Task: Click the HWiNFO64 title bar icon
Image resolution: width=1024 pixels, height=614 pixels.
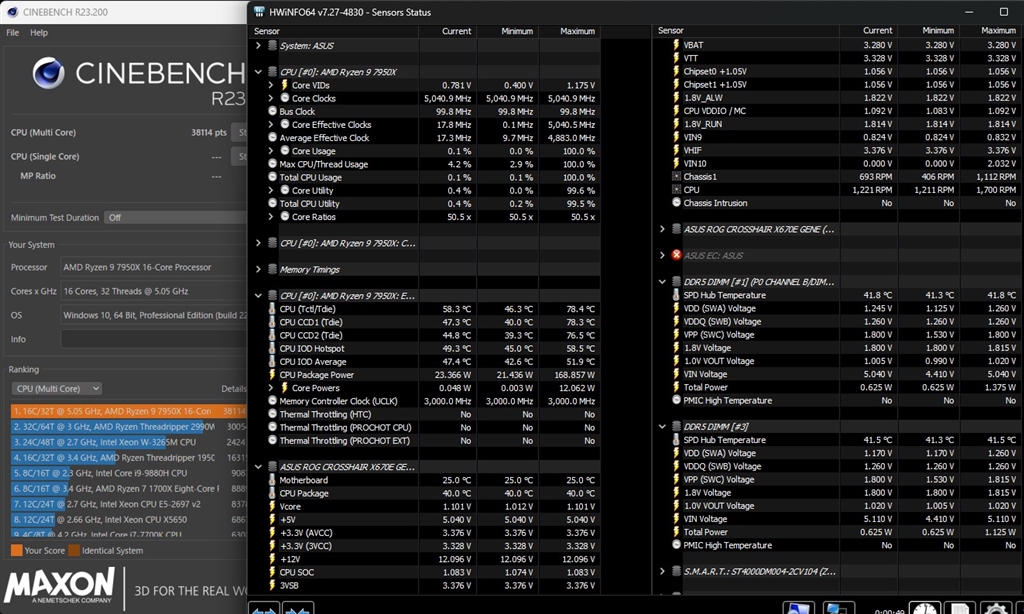Action: [259, 12]
